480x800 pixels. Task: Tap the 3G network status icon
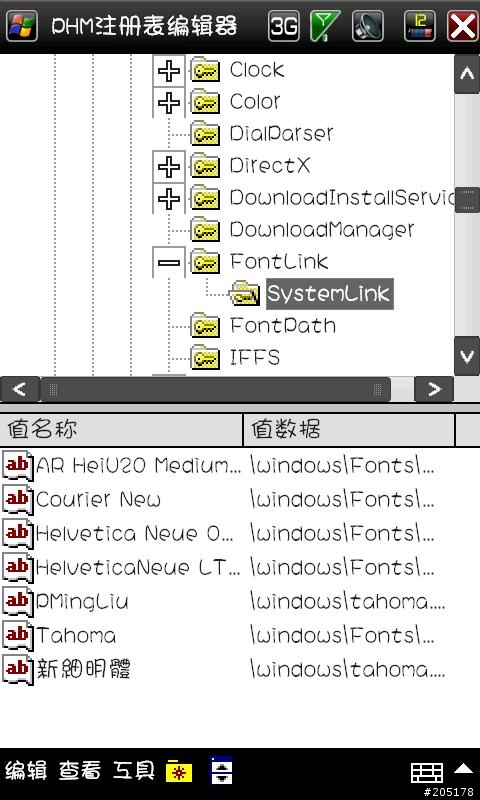click(x=284, y=26)
